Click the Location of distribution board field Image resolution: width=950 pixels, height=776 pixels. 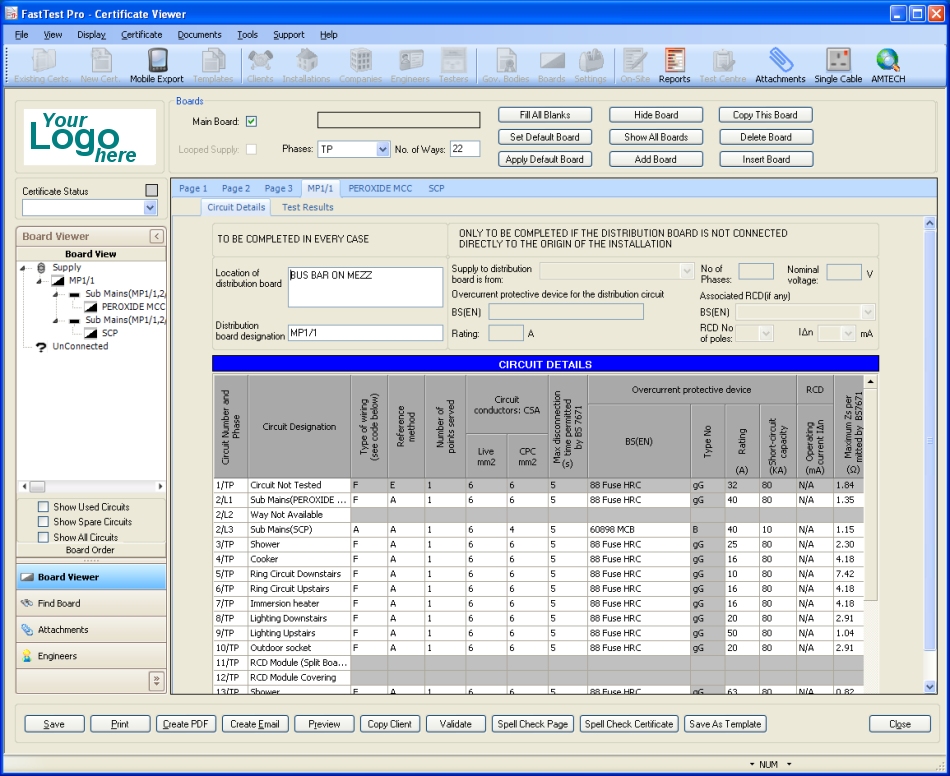tap(365, 287)
